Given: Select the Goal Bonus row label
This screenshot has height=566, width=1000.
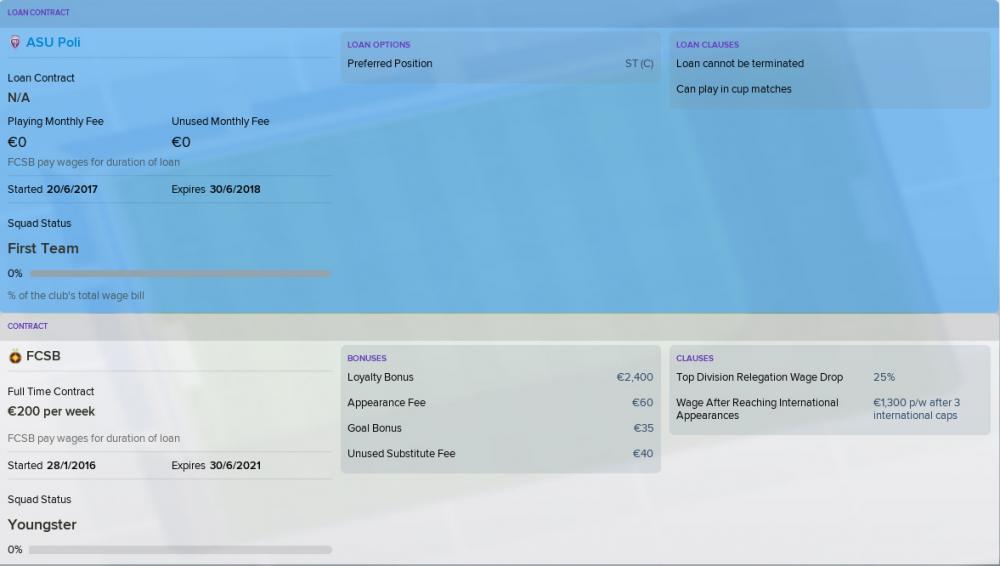Looking at the screenshot, I should [x=374, y=428].
